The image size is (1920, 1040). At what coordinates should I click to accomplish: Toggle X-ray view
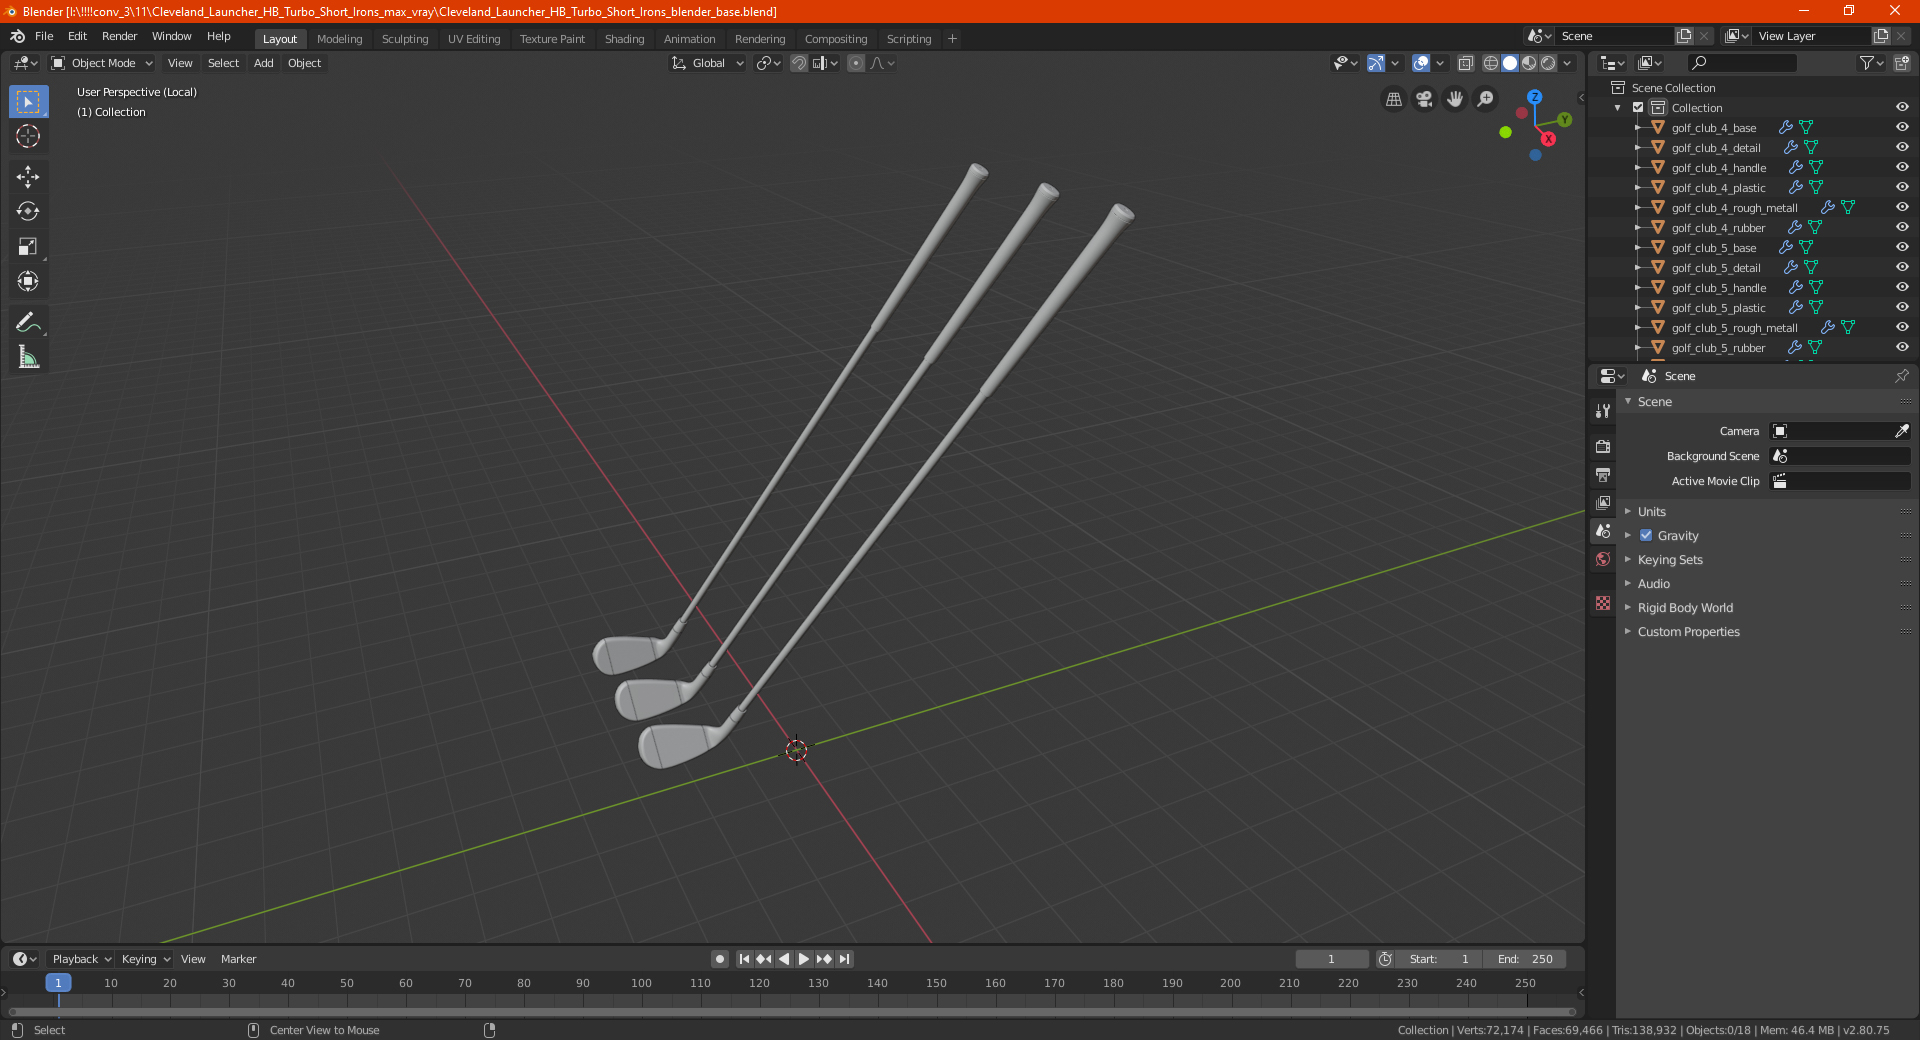1465,63
